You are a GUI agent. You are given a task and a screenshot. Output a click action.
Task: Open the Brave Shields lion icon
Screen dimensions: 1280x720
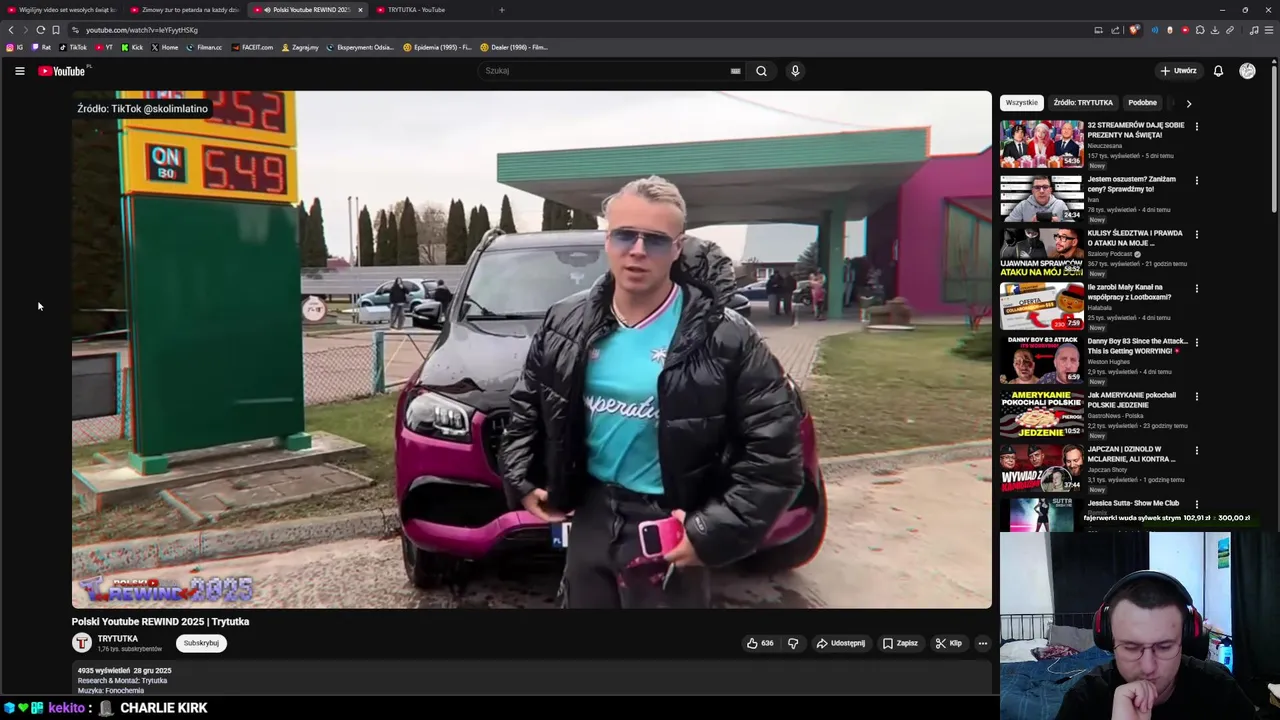(1133, 30)
